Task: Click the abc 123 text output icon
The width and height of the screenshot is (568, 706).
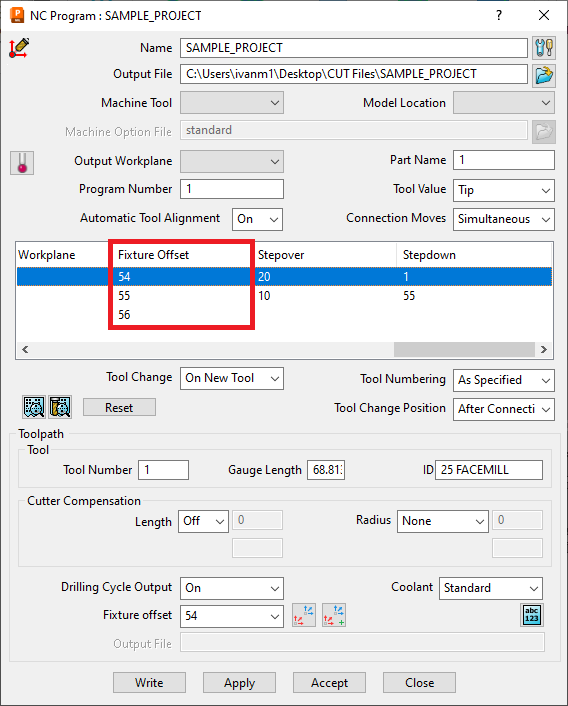Action: (532, 615)
